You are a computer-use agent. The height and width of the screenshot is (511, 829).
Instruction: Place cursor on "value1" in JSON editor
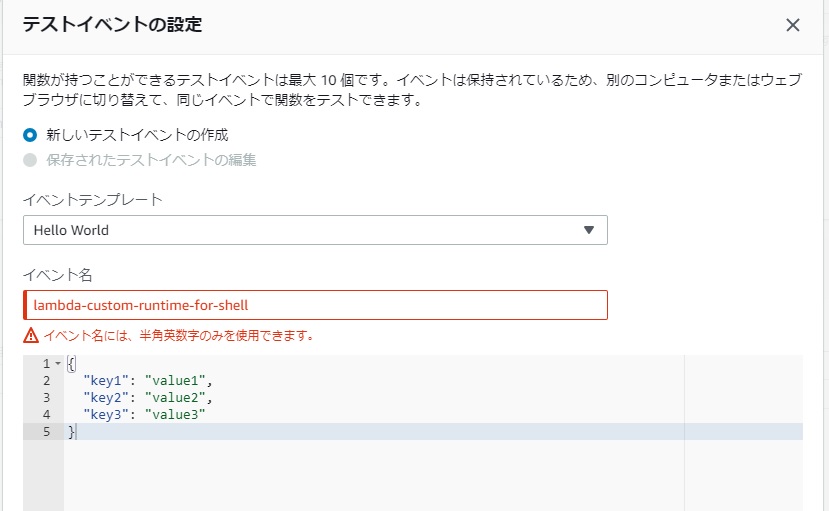click(178, 381)
